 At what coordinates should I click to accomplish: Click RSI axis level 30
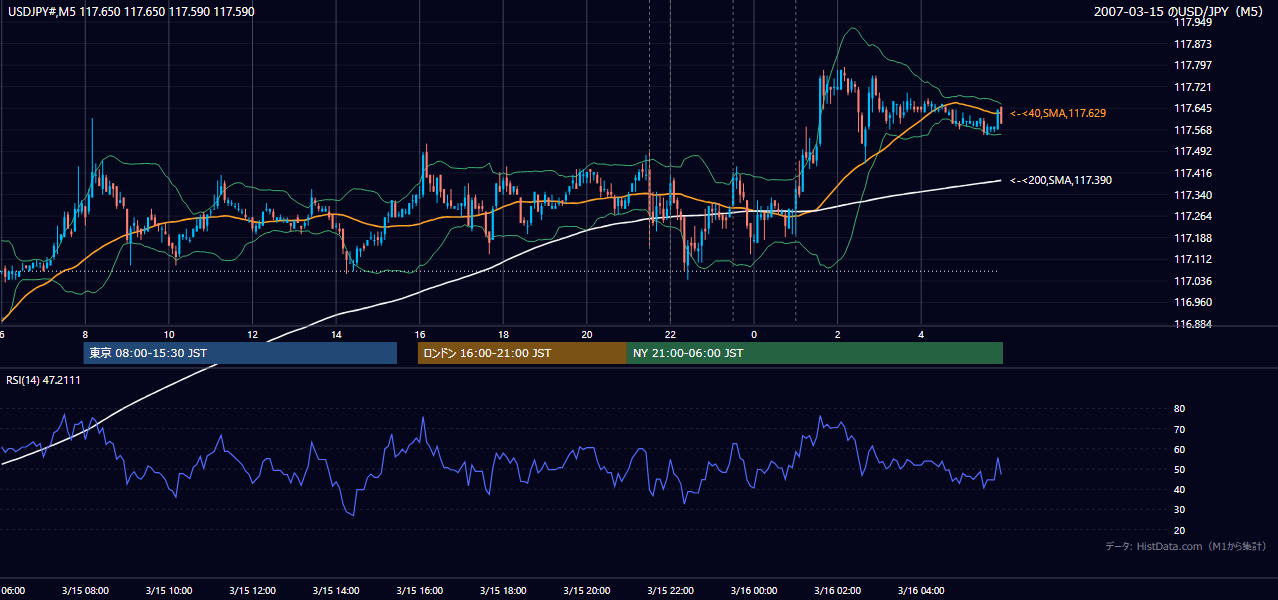pyautogui.click(x=1179, y=510)
